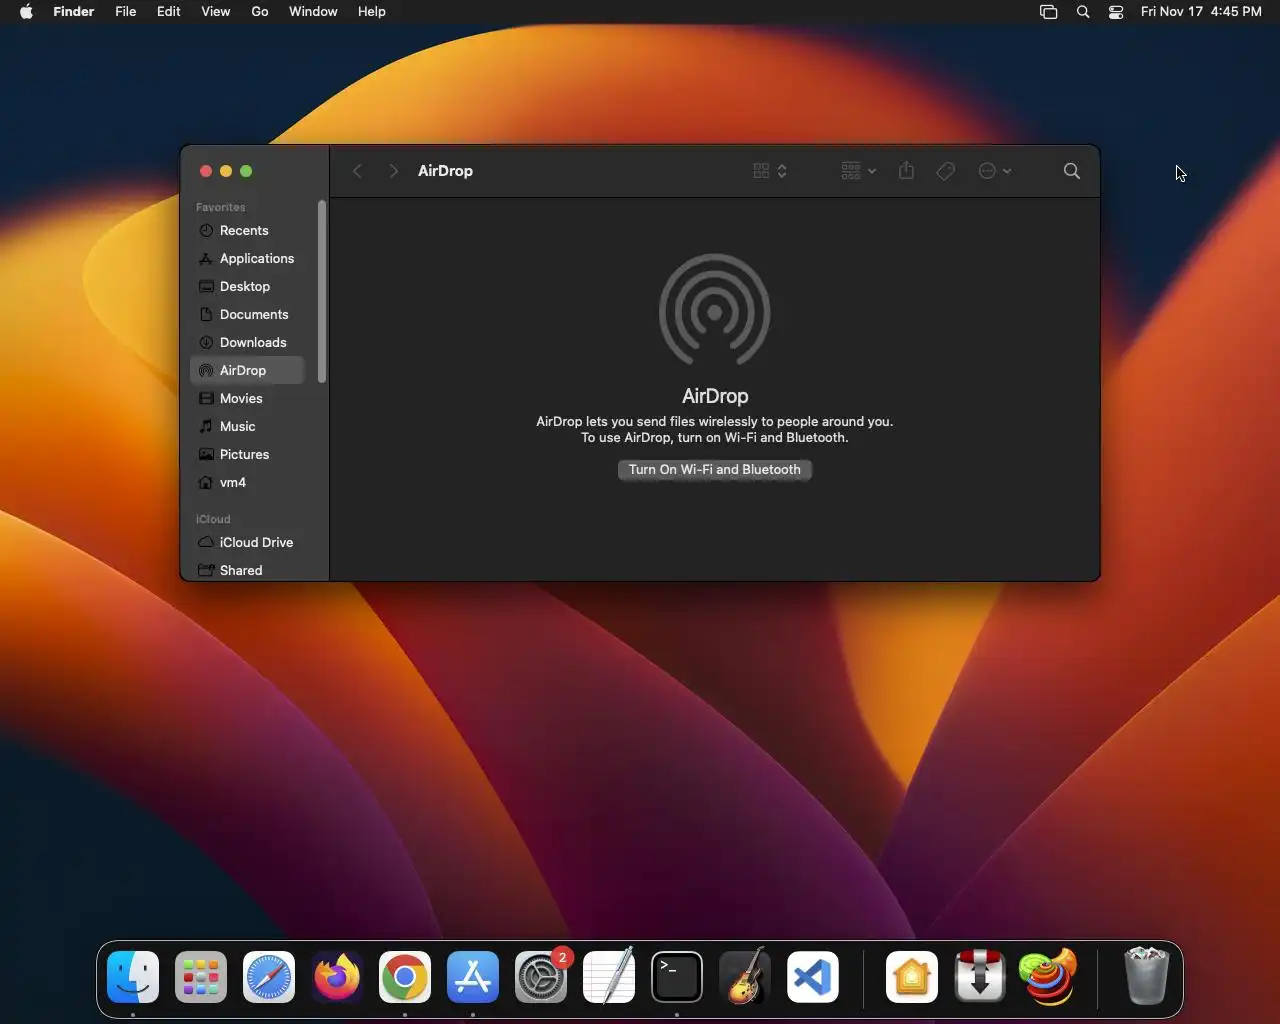The image size is (1280, 1024).
Task: Click Turn On Wi-Fi and Bluetooth
Action: [x=715, y=470]
